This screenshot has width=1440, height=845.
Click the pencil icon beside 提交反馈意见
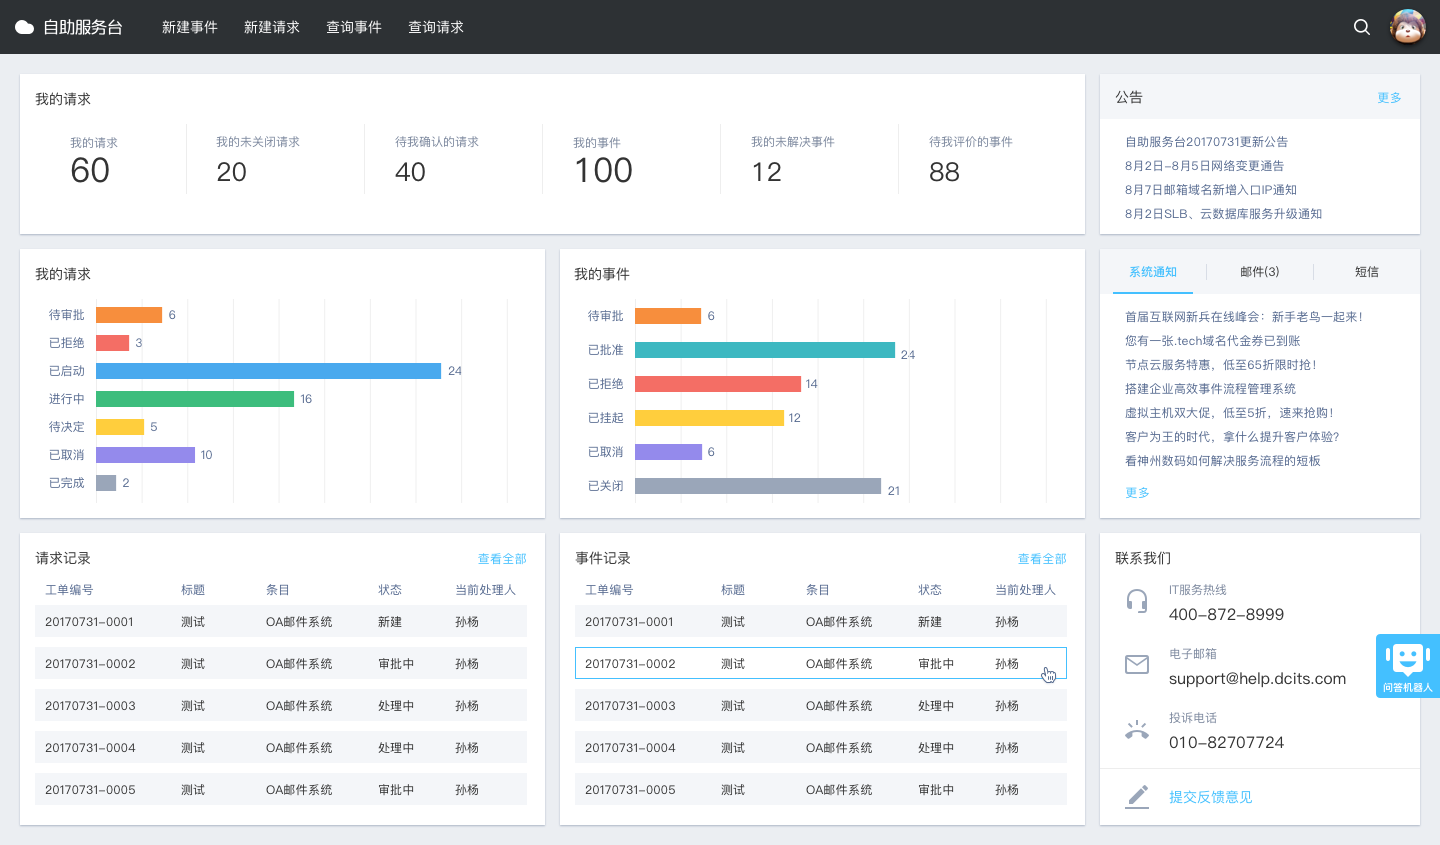click(1137, 796)
